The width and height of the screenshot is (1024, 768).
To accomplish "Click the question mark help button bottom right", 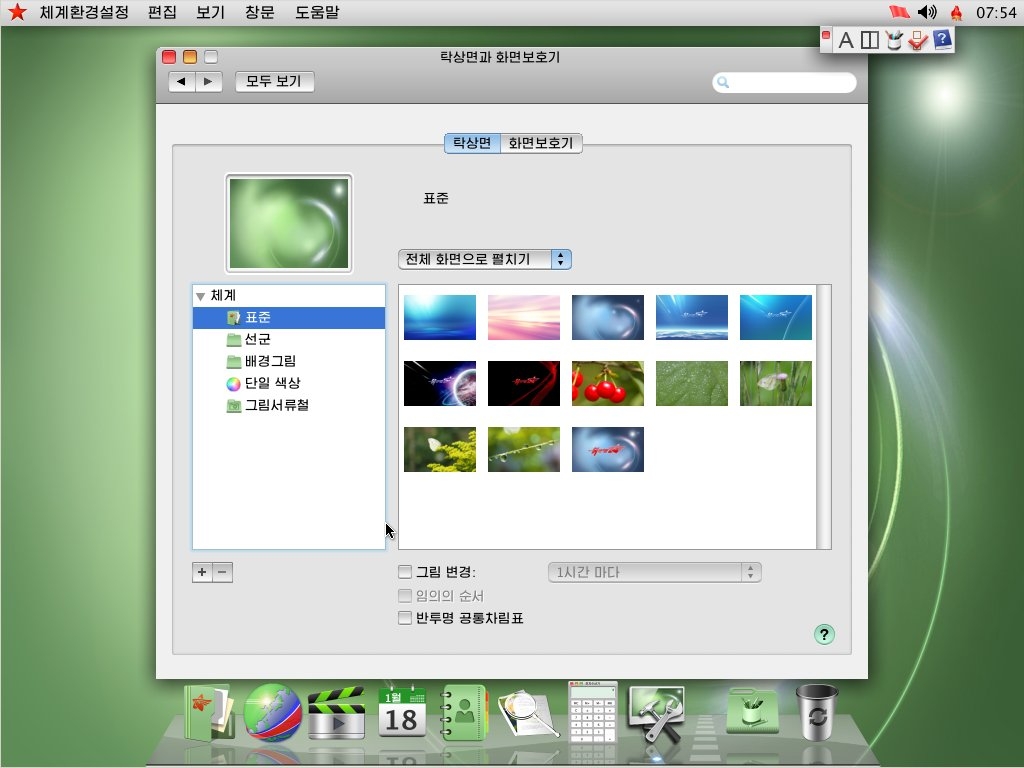I will 823,633.
